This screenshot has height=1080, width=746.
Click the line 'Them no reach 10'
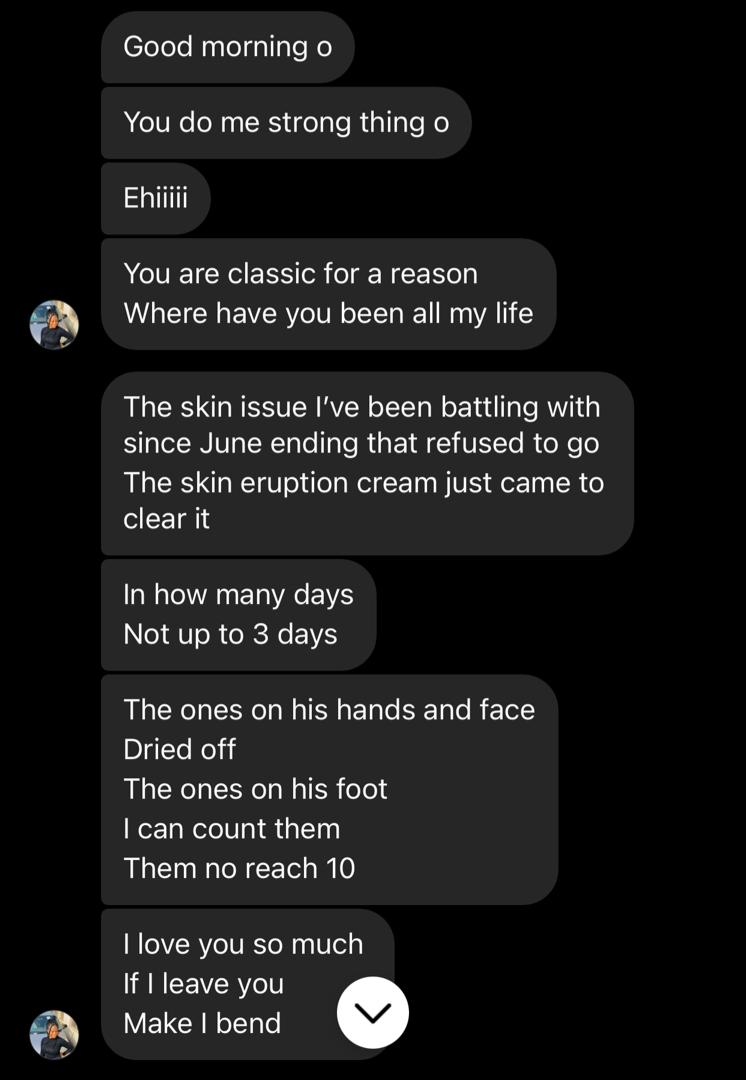[x=240, y=869]
